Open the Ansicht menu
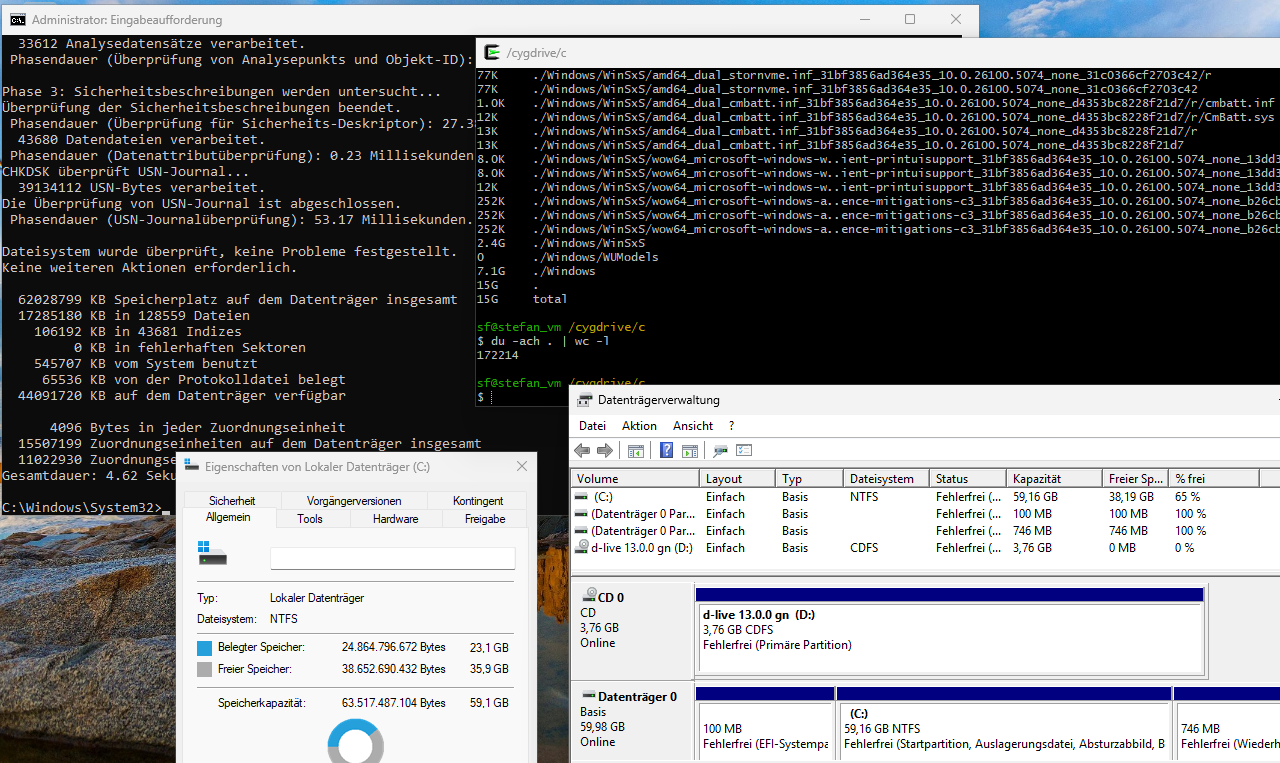Viewport: 1280px width, 763px height. coord(693,426)
